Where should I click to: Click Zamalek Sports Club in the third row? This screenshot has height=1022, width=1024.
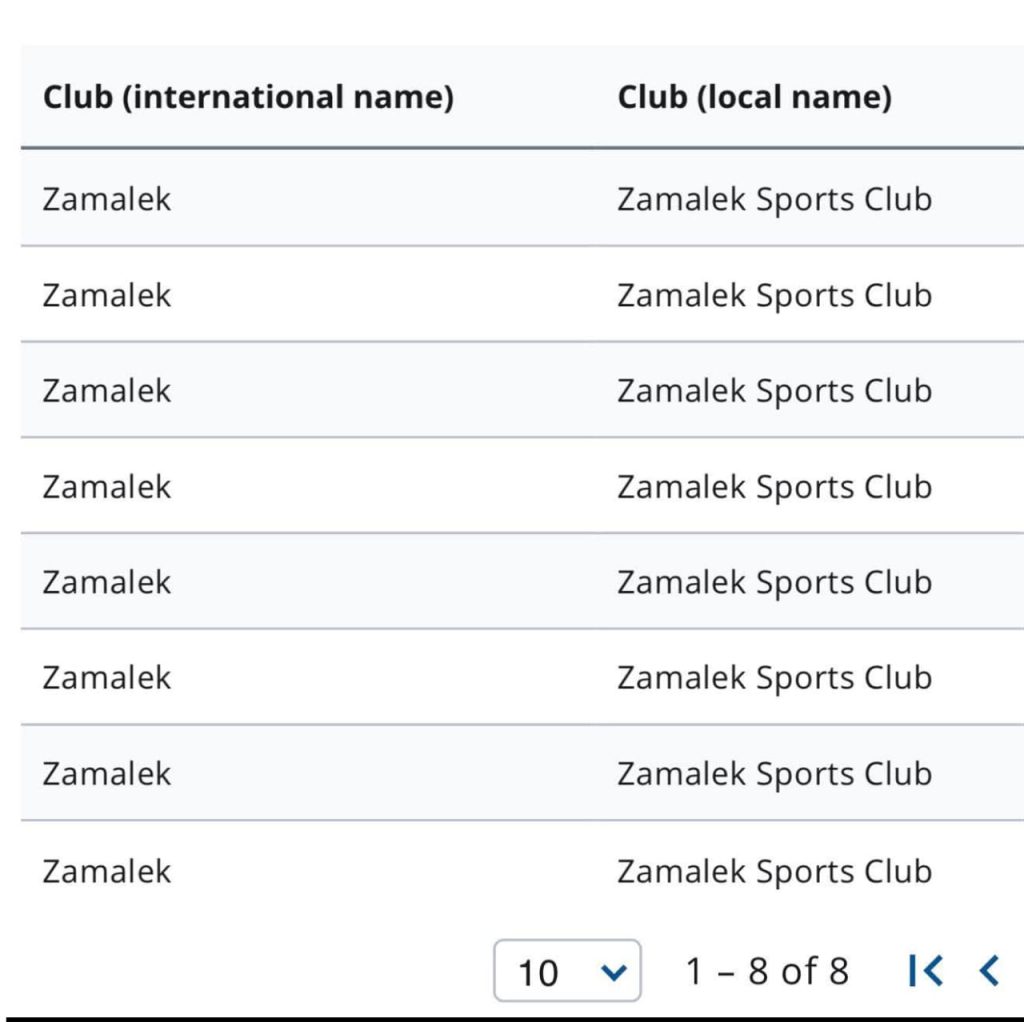point(775,390)
